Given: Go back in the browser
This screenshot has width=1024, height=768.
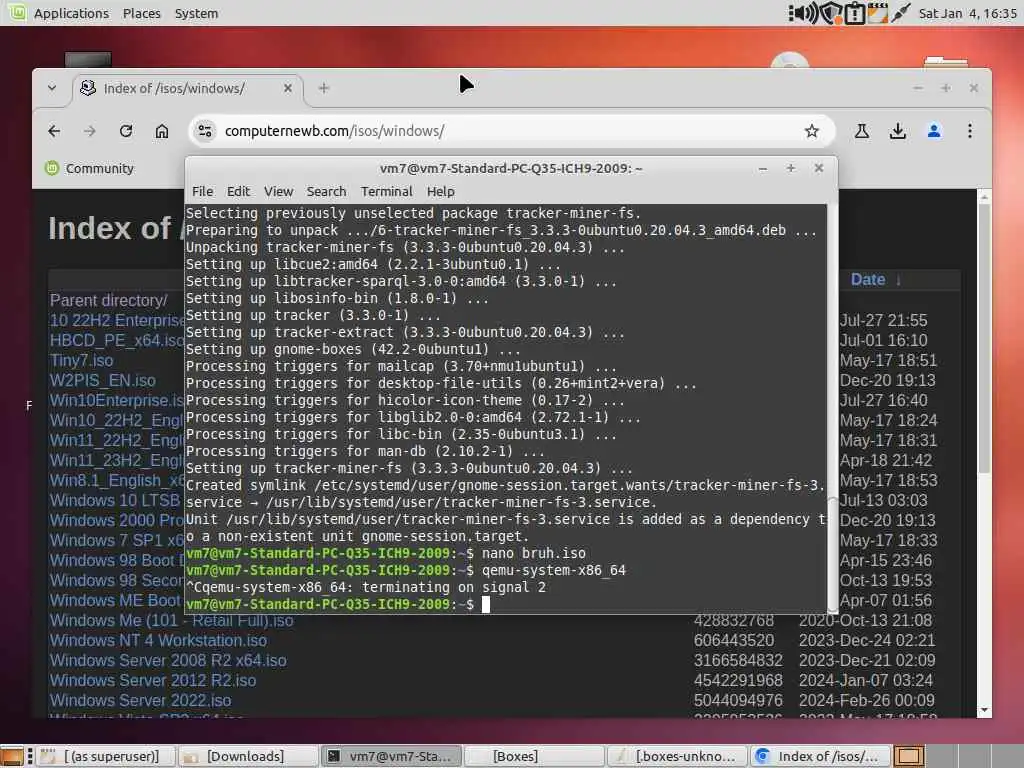Looking at the screenshot, I should click(x=54, y=131).
